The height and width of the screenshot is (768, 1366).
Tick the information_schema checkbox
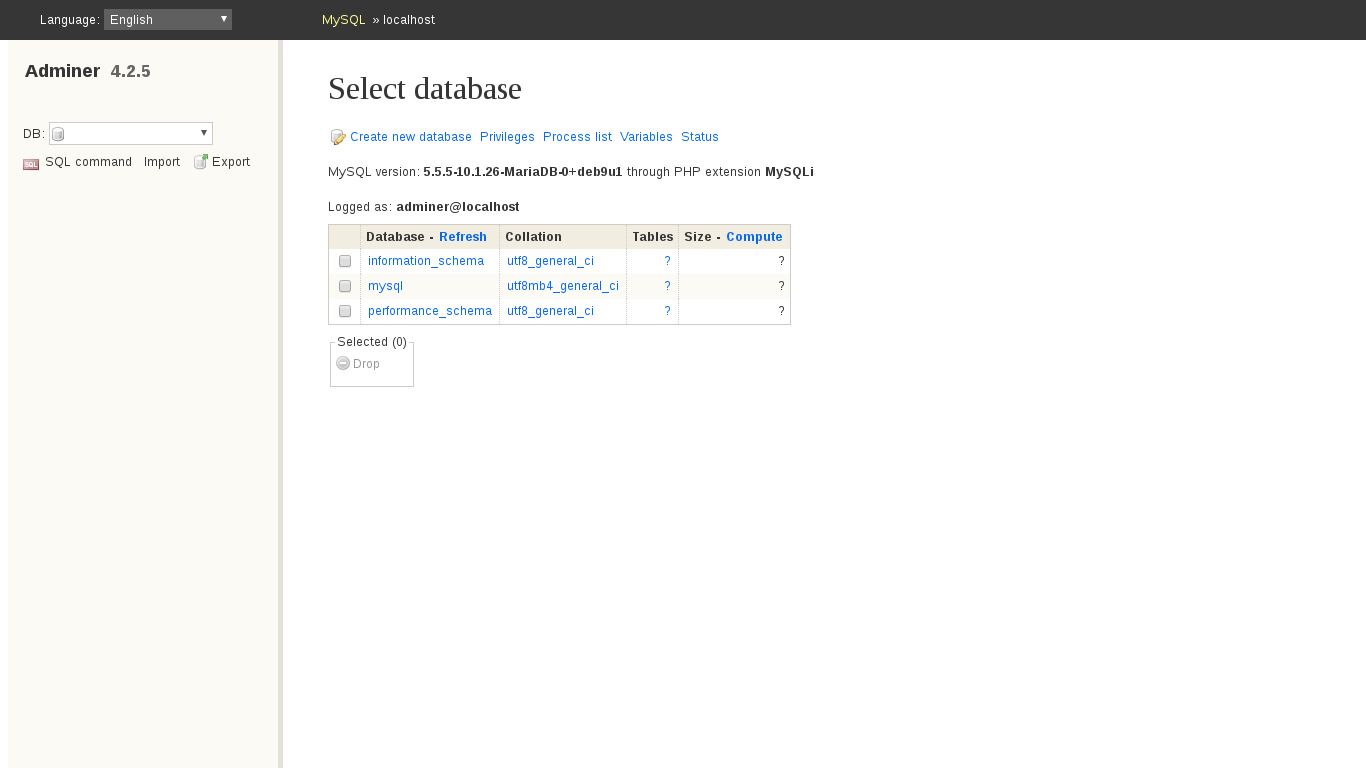tap(345, 261)
